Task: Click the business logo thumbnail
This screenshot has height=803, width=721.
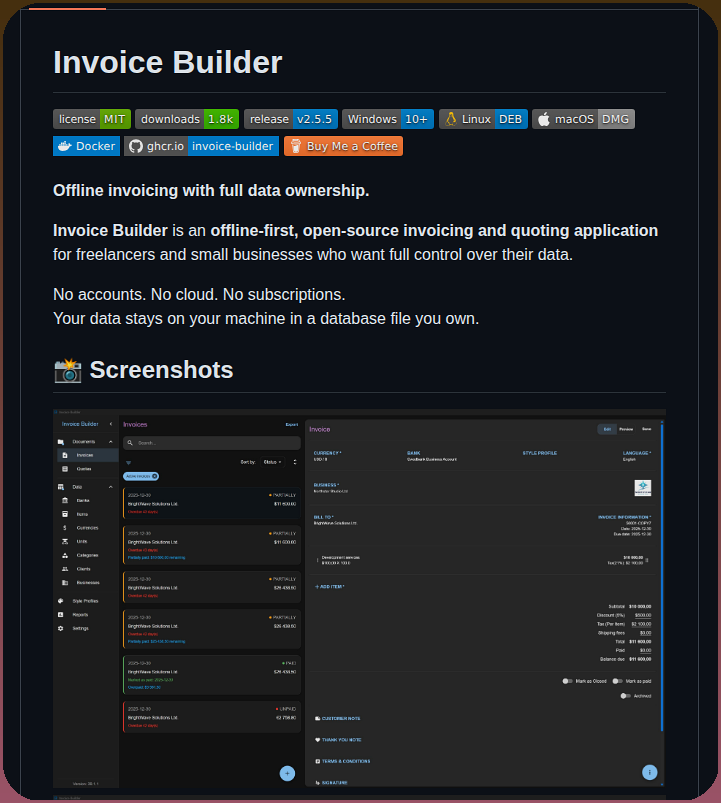Action: [643, 488]
